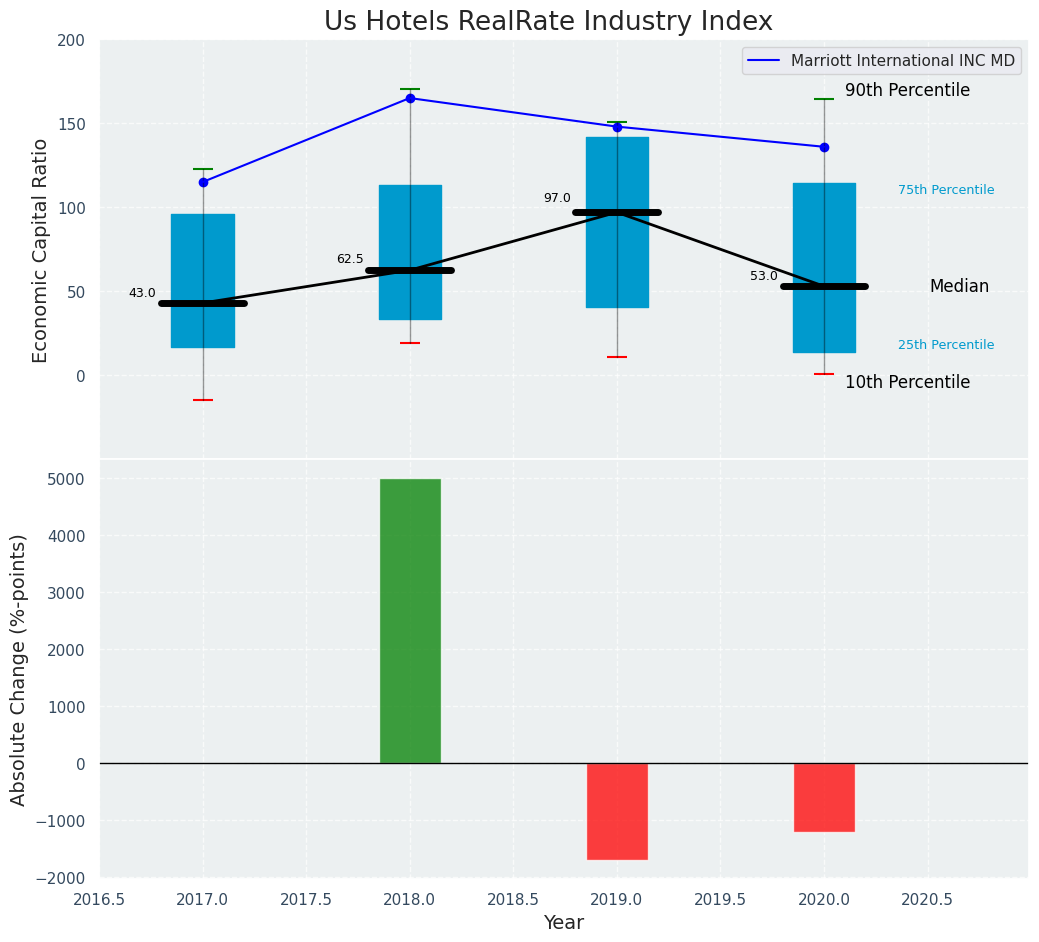Click the chart title Us Hotels RealRate
The image size is (1039, 942).
(x=548, y=22)
